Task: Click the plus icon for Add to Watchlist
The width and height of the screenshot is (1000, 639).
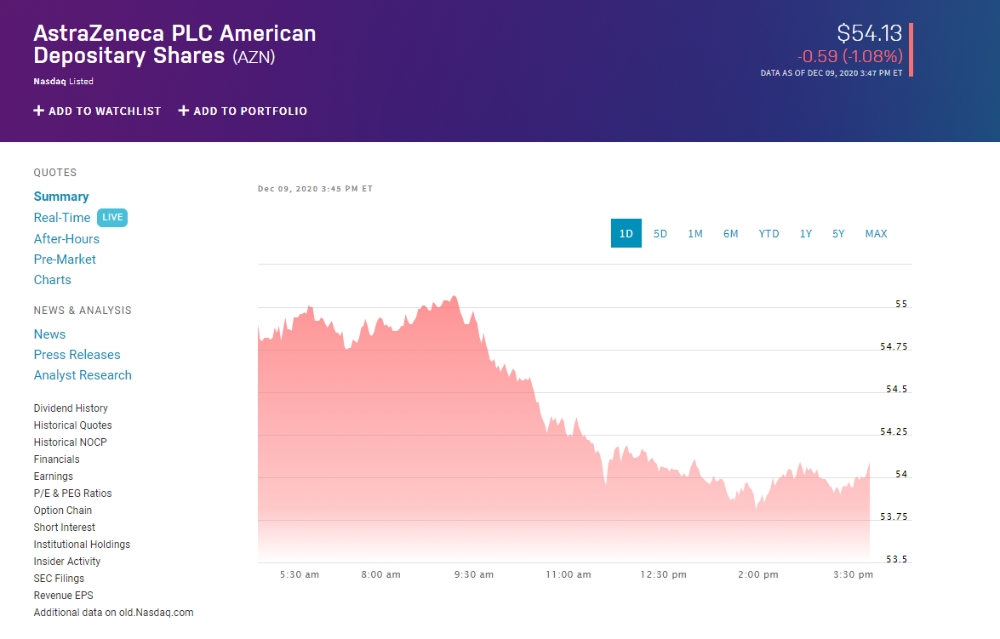Action: click(39, 111)
